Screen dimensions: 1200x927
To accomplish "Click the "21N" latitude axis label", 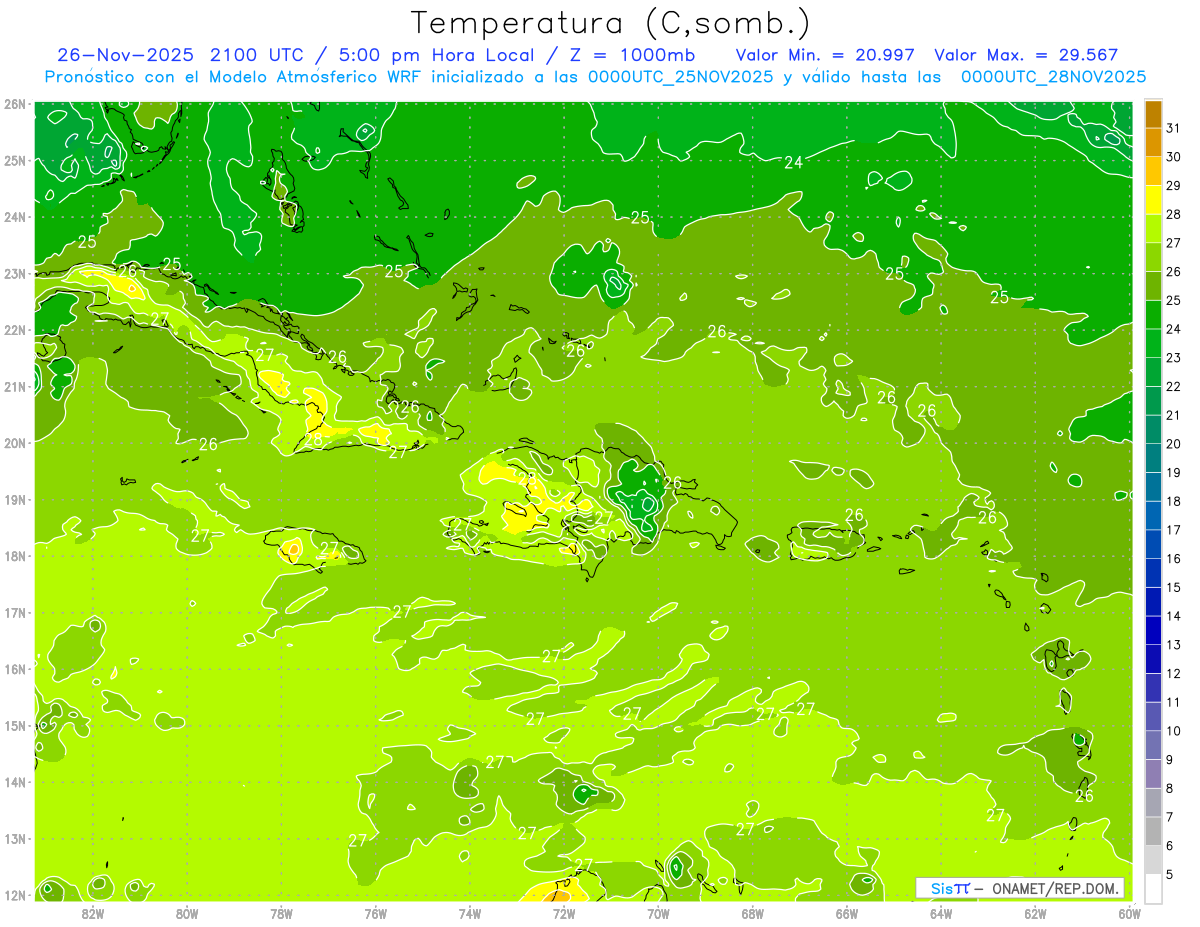I will [14, 387].
